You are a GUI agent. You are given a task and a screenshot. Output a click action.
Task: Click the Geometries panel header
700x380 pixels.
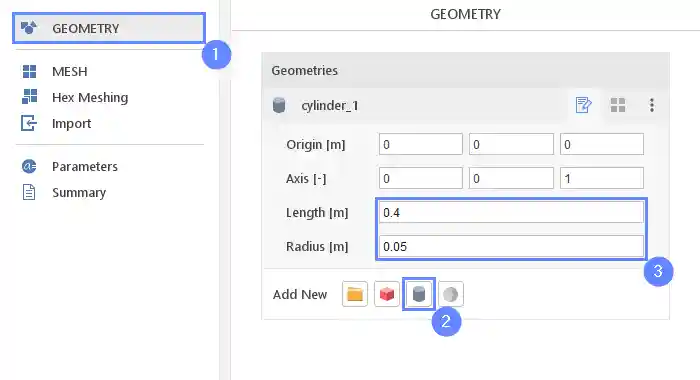coord(466,70)
